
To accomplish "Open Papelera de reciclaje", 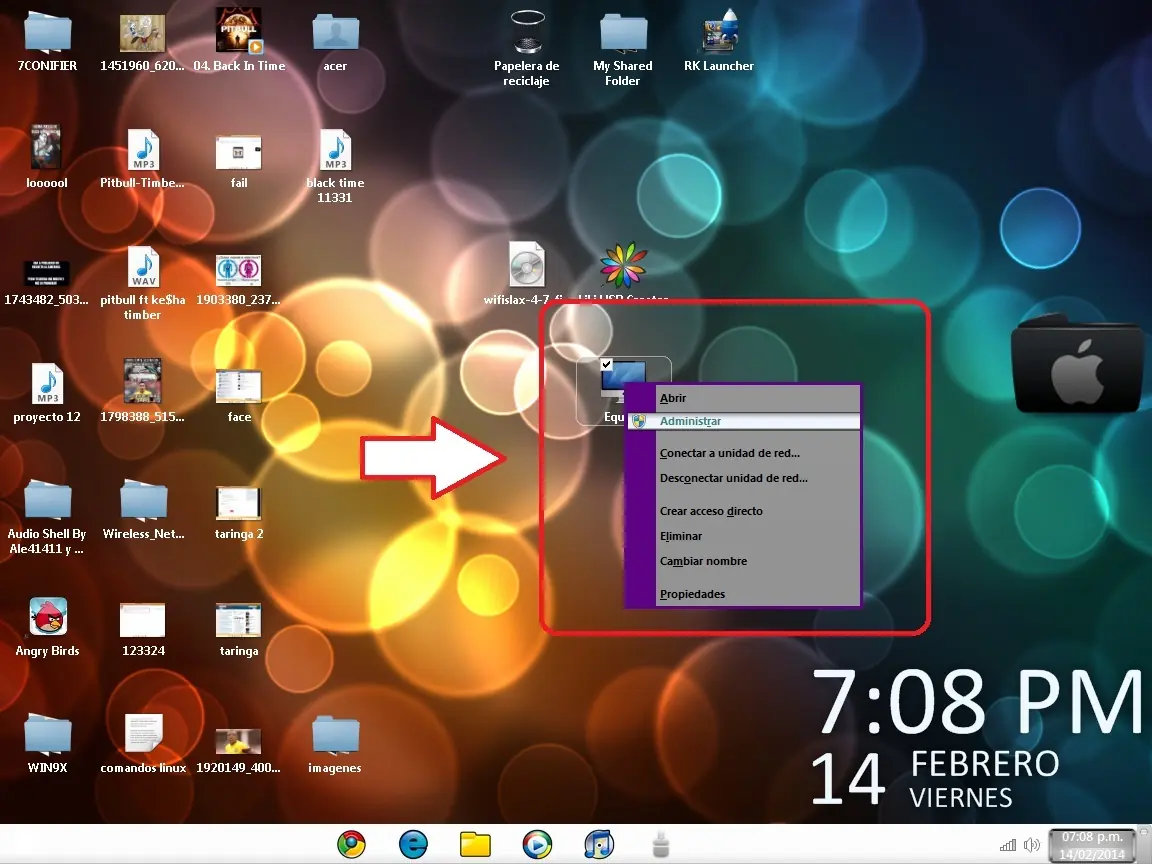I will (527, 32).
